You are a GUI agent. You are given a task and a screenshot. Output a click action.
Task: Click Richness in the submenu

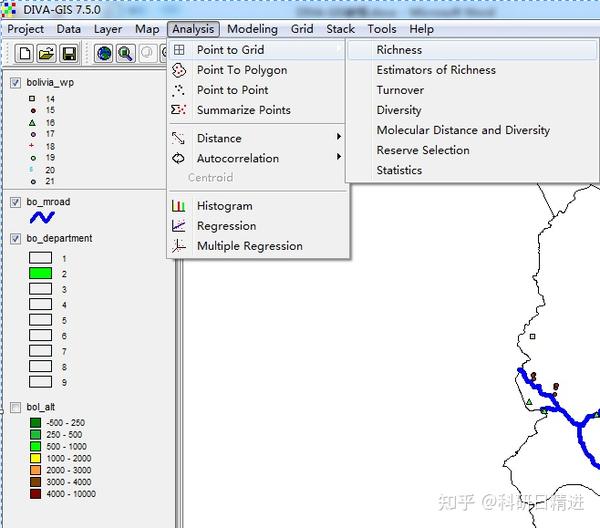pyautogui.click(x=399, y=50)
